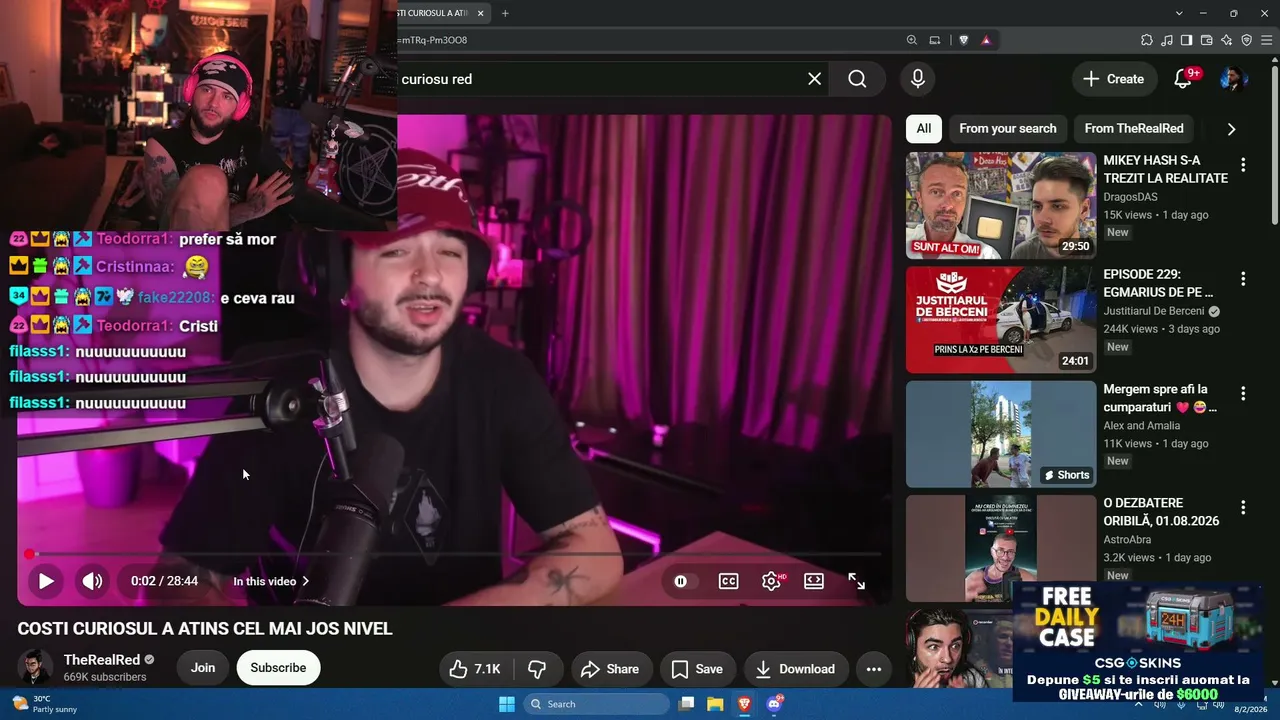This screenshot has width=1280, height=720.
Task: Open Discord from the taskbar
Action: coord(774,704)
